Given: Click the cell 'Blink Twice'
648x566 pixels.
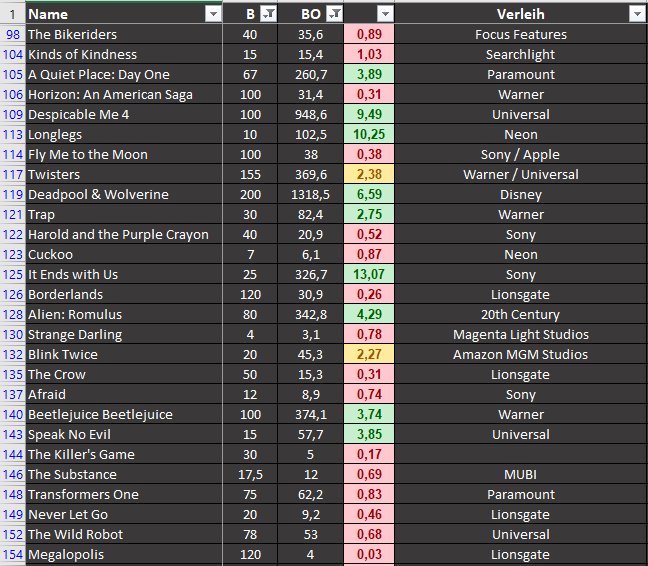Looking at the screenshot, I should pos(124,354).
